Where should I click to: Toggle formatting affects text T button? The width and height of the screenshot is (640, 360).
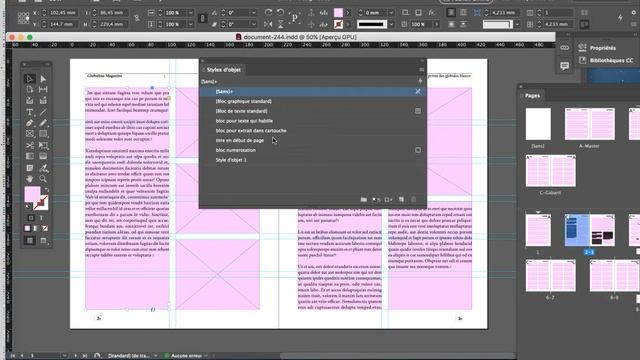coord(41,218)
